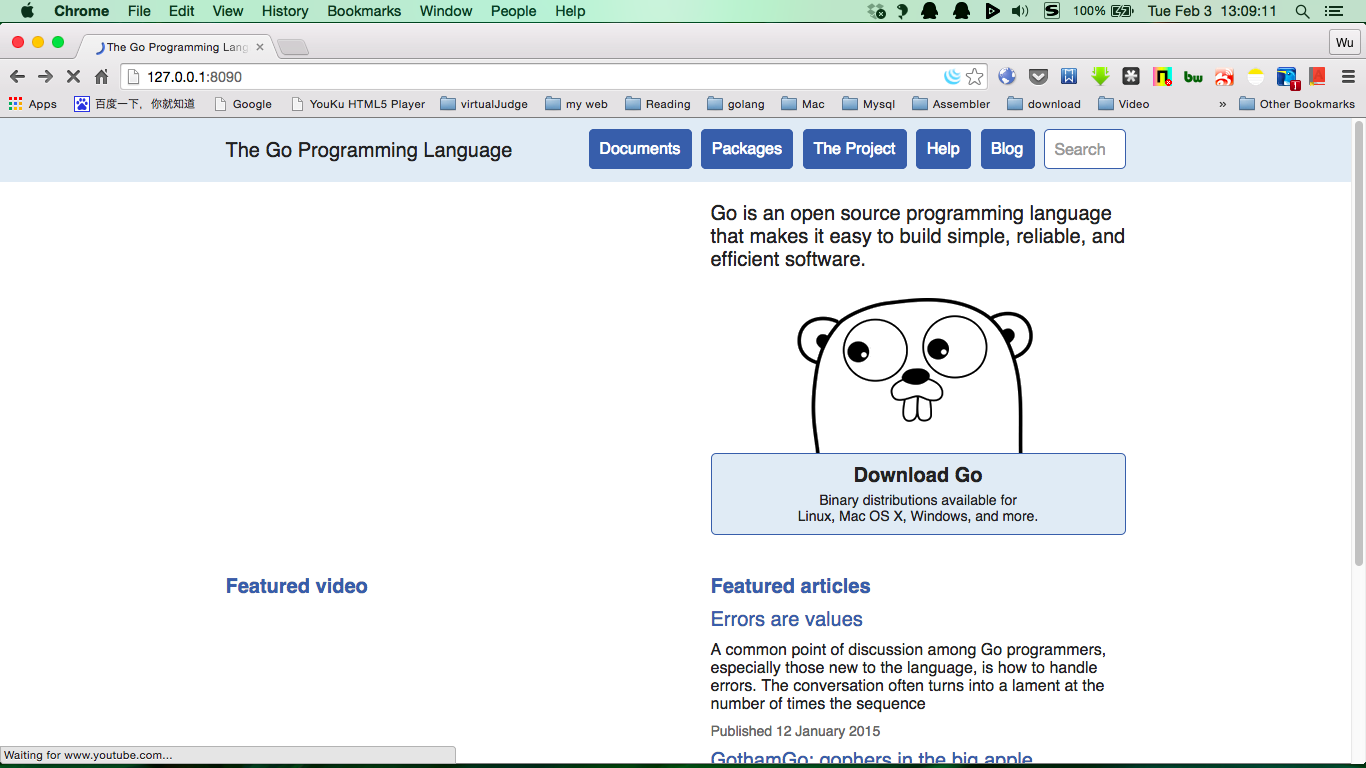Stop page loading with X button

click(73, 77)
